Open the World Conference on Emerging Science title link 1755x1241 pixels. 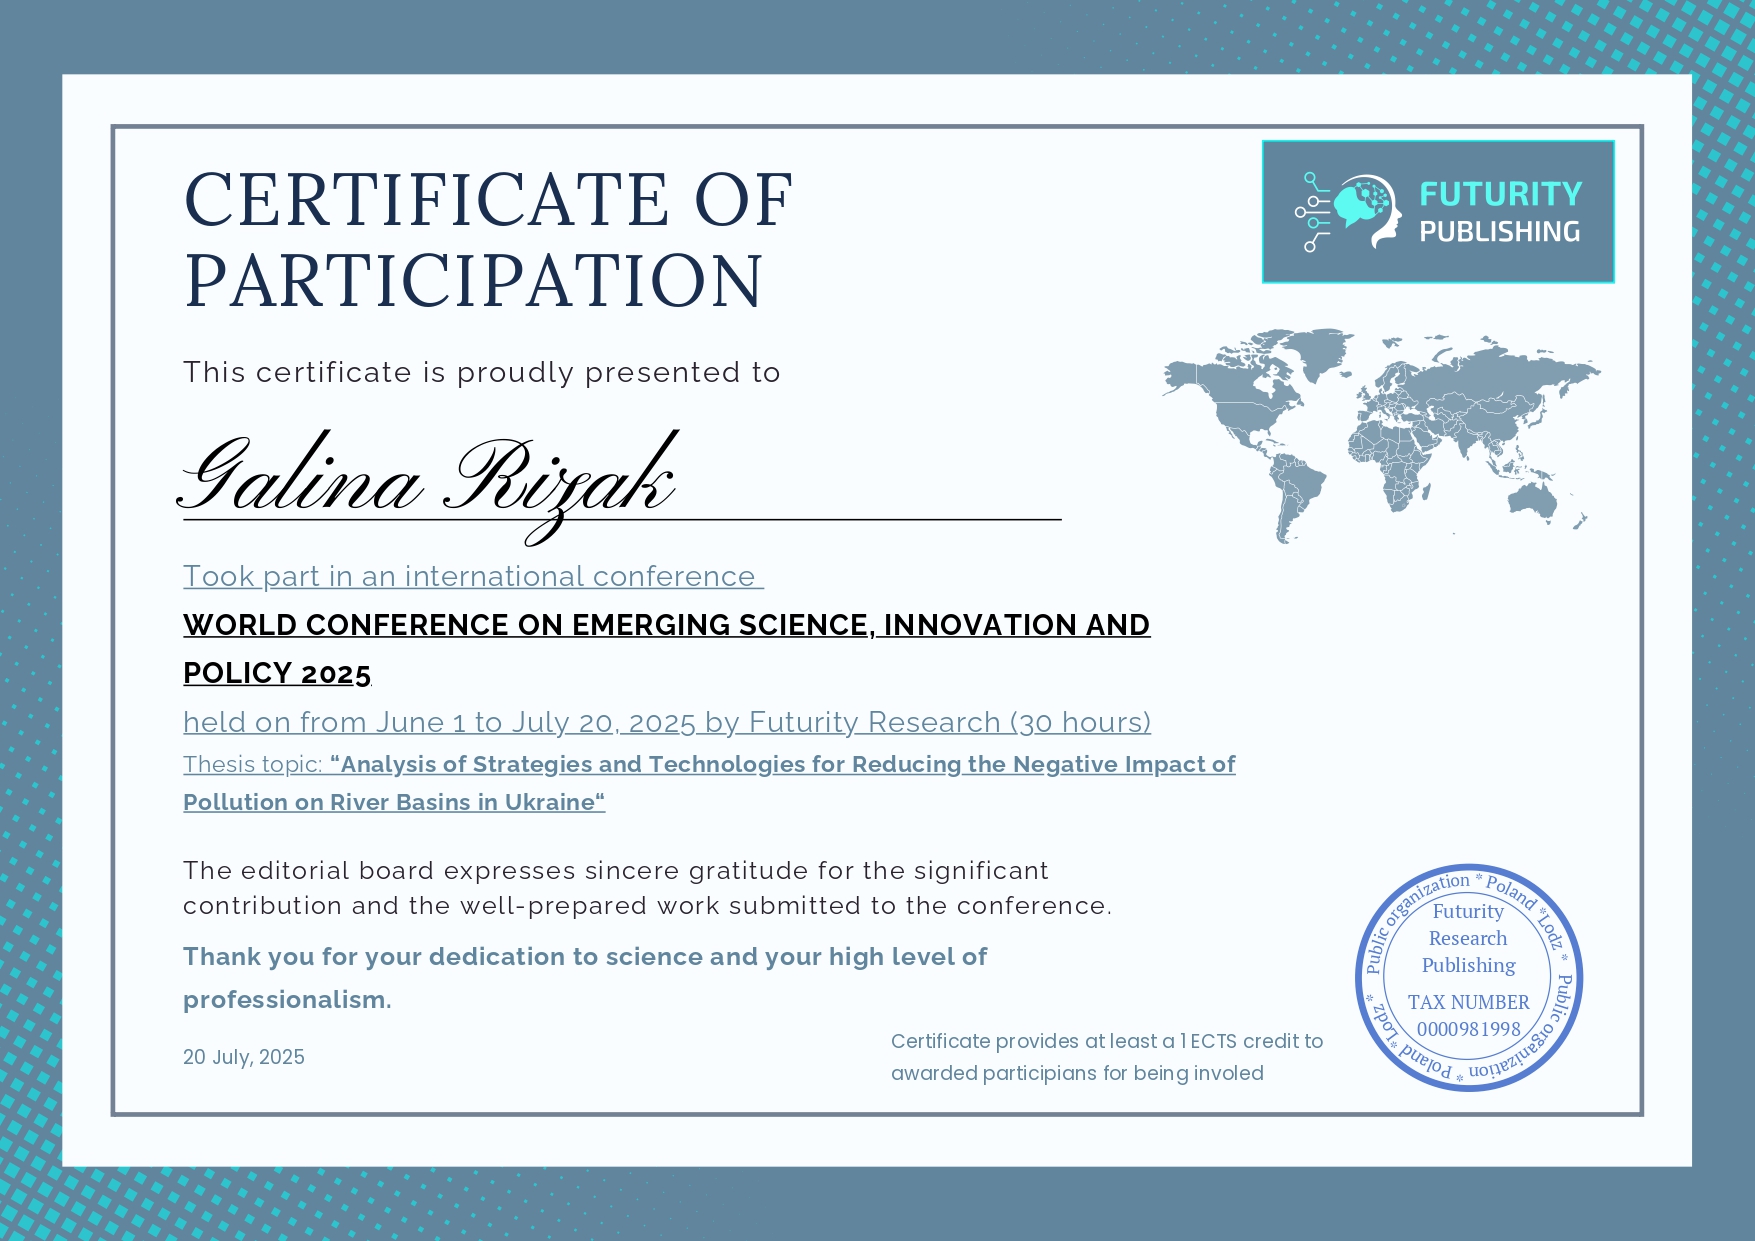tap(666, 625)
